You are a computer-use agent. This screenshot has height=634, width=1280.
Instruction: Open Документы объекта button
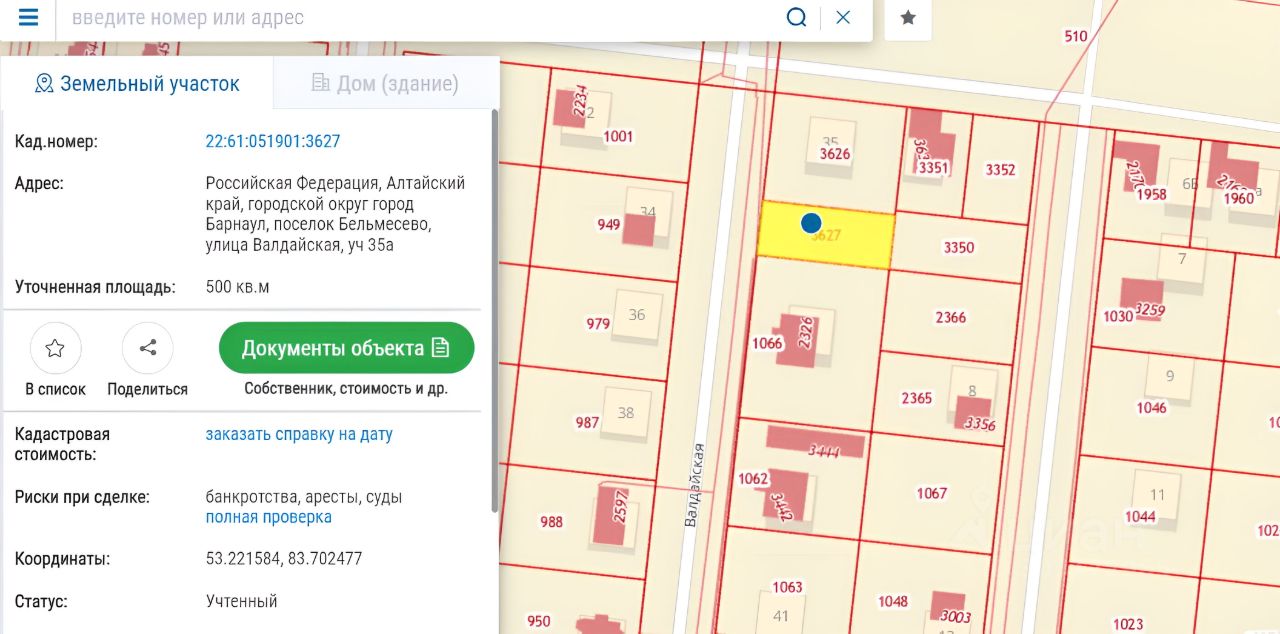point(346,348)
